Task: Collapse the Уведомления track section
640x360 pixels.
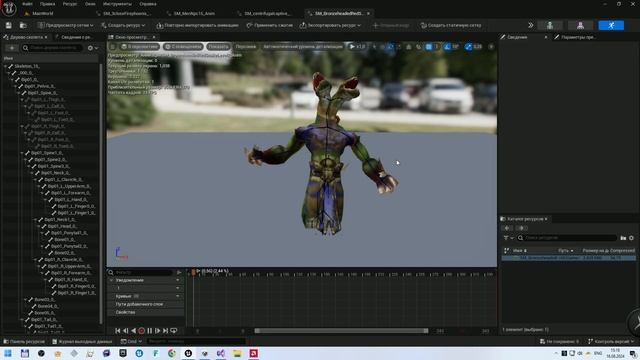Action: 111,280
